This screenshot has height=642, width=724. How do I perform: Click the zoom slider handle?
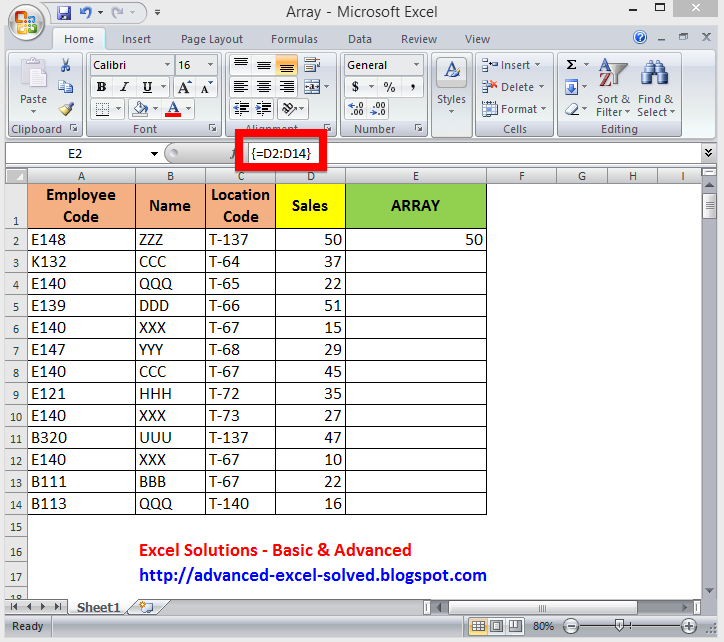click(620, 626)
